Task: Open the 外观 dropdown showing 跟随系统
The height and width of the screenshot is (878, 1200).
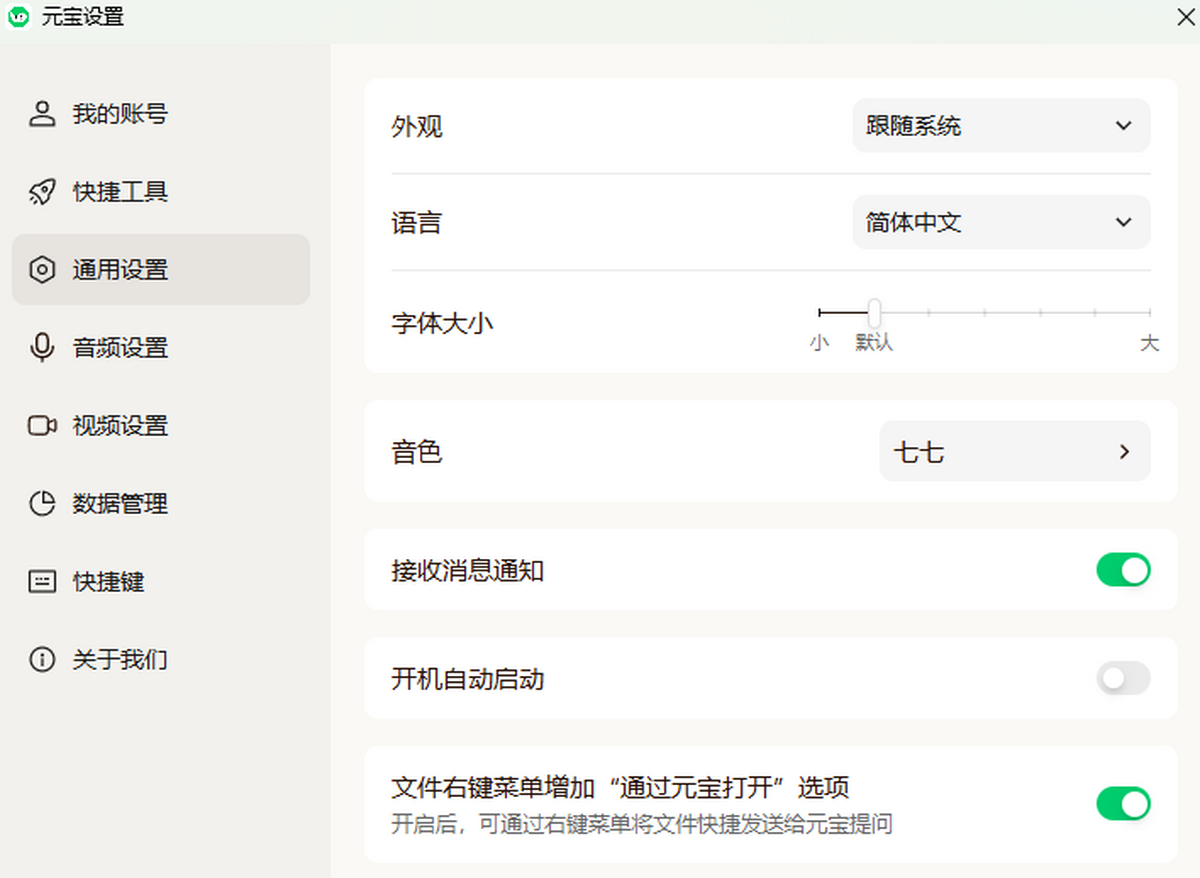Action: 1001,126
